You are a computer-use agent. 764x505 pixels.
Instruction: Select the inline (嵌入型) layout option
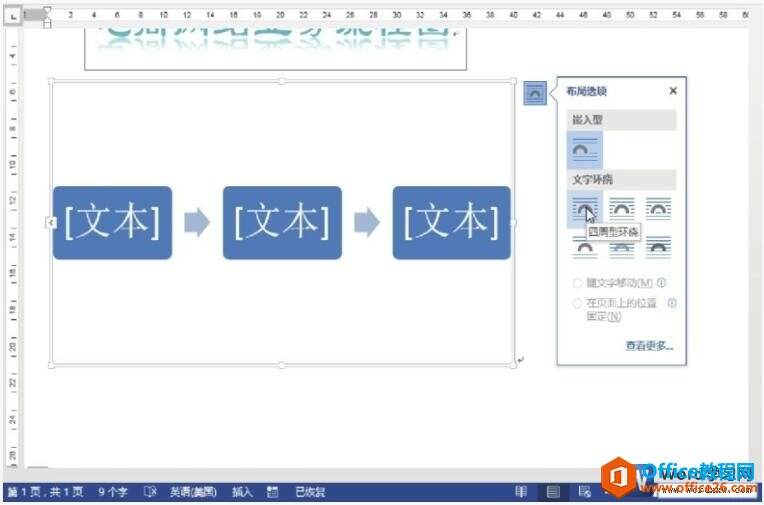585,150
